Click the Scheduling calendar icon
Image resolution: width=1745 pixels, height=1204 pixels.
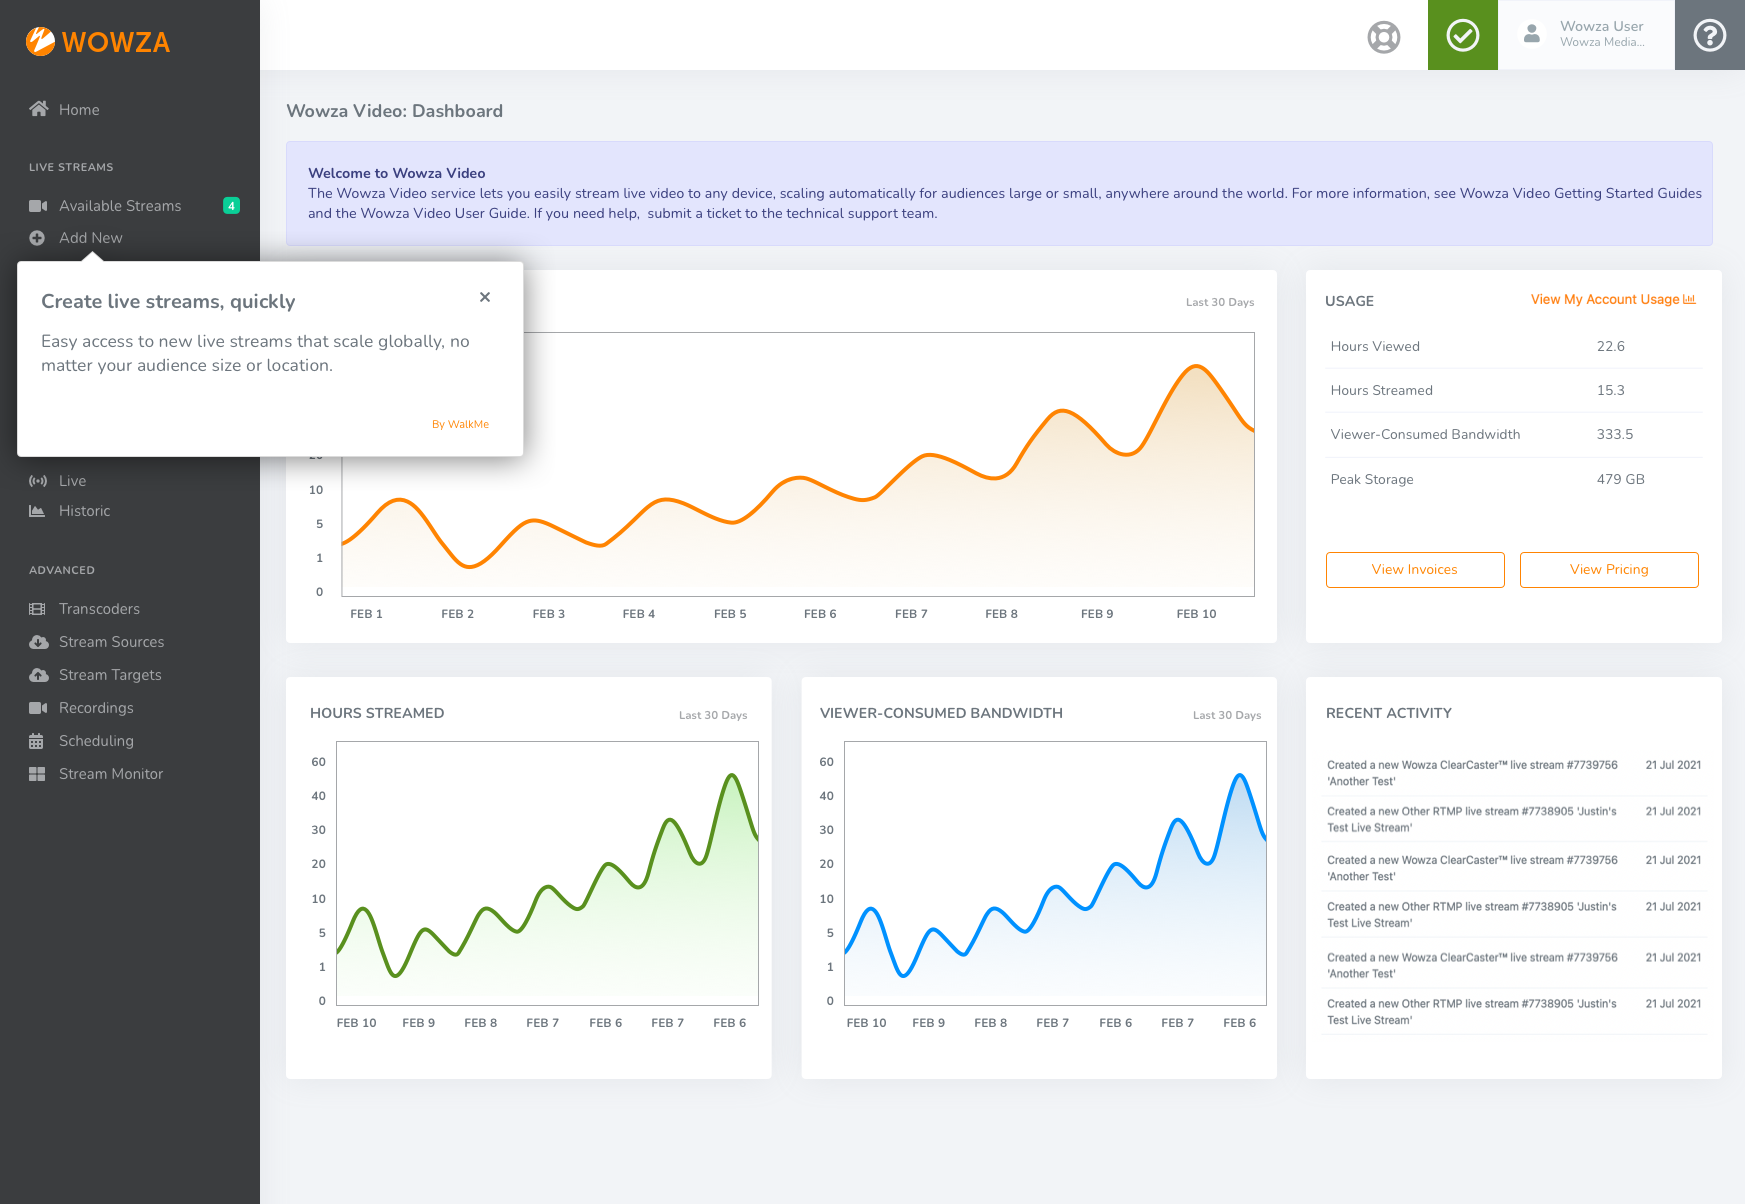click(x=36, y=741)
